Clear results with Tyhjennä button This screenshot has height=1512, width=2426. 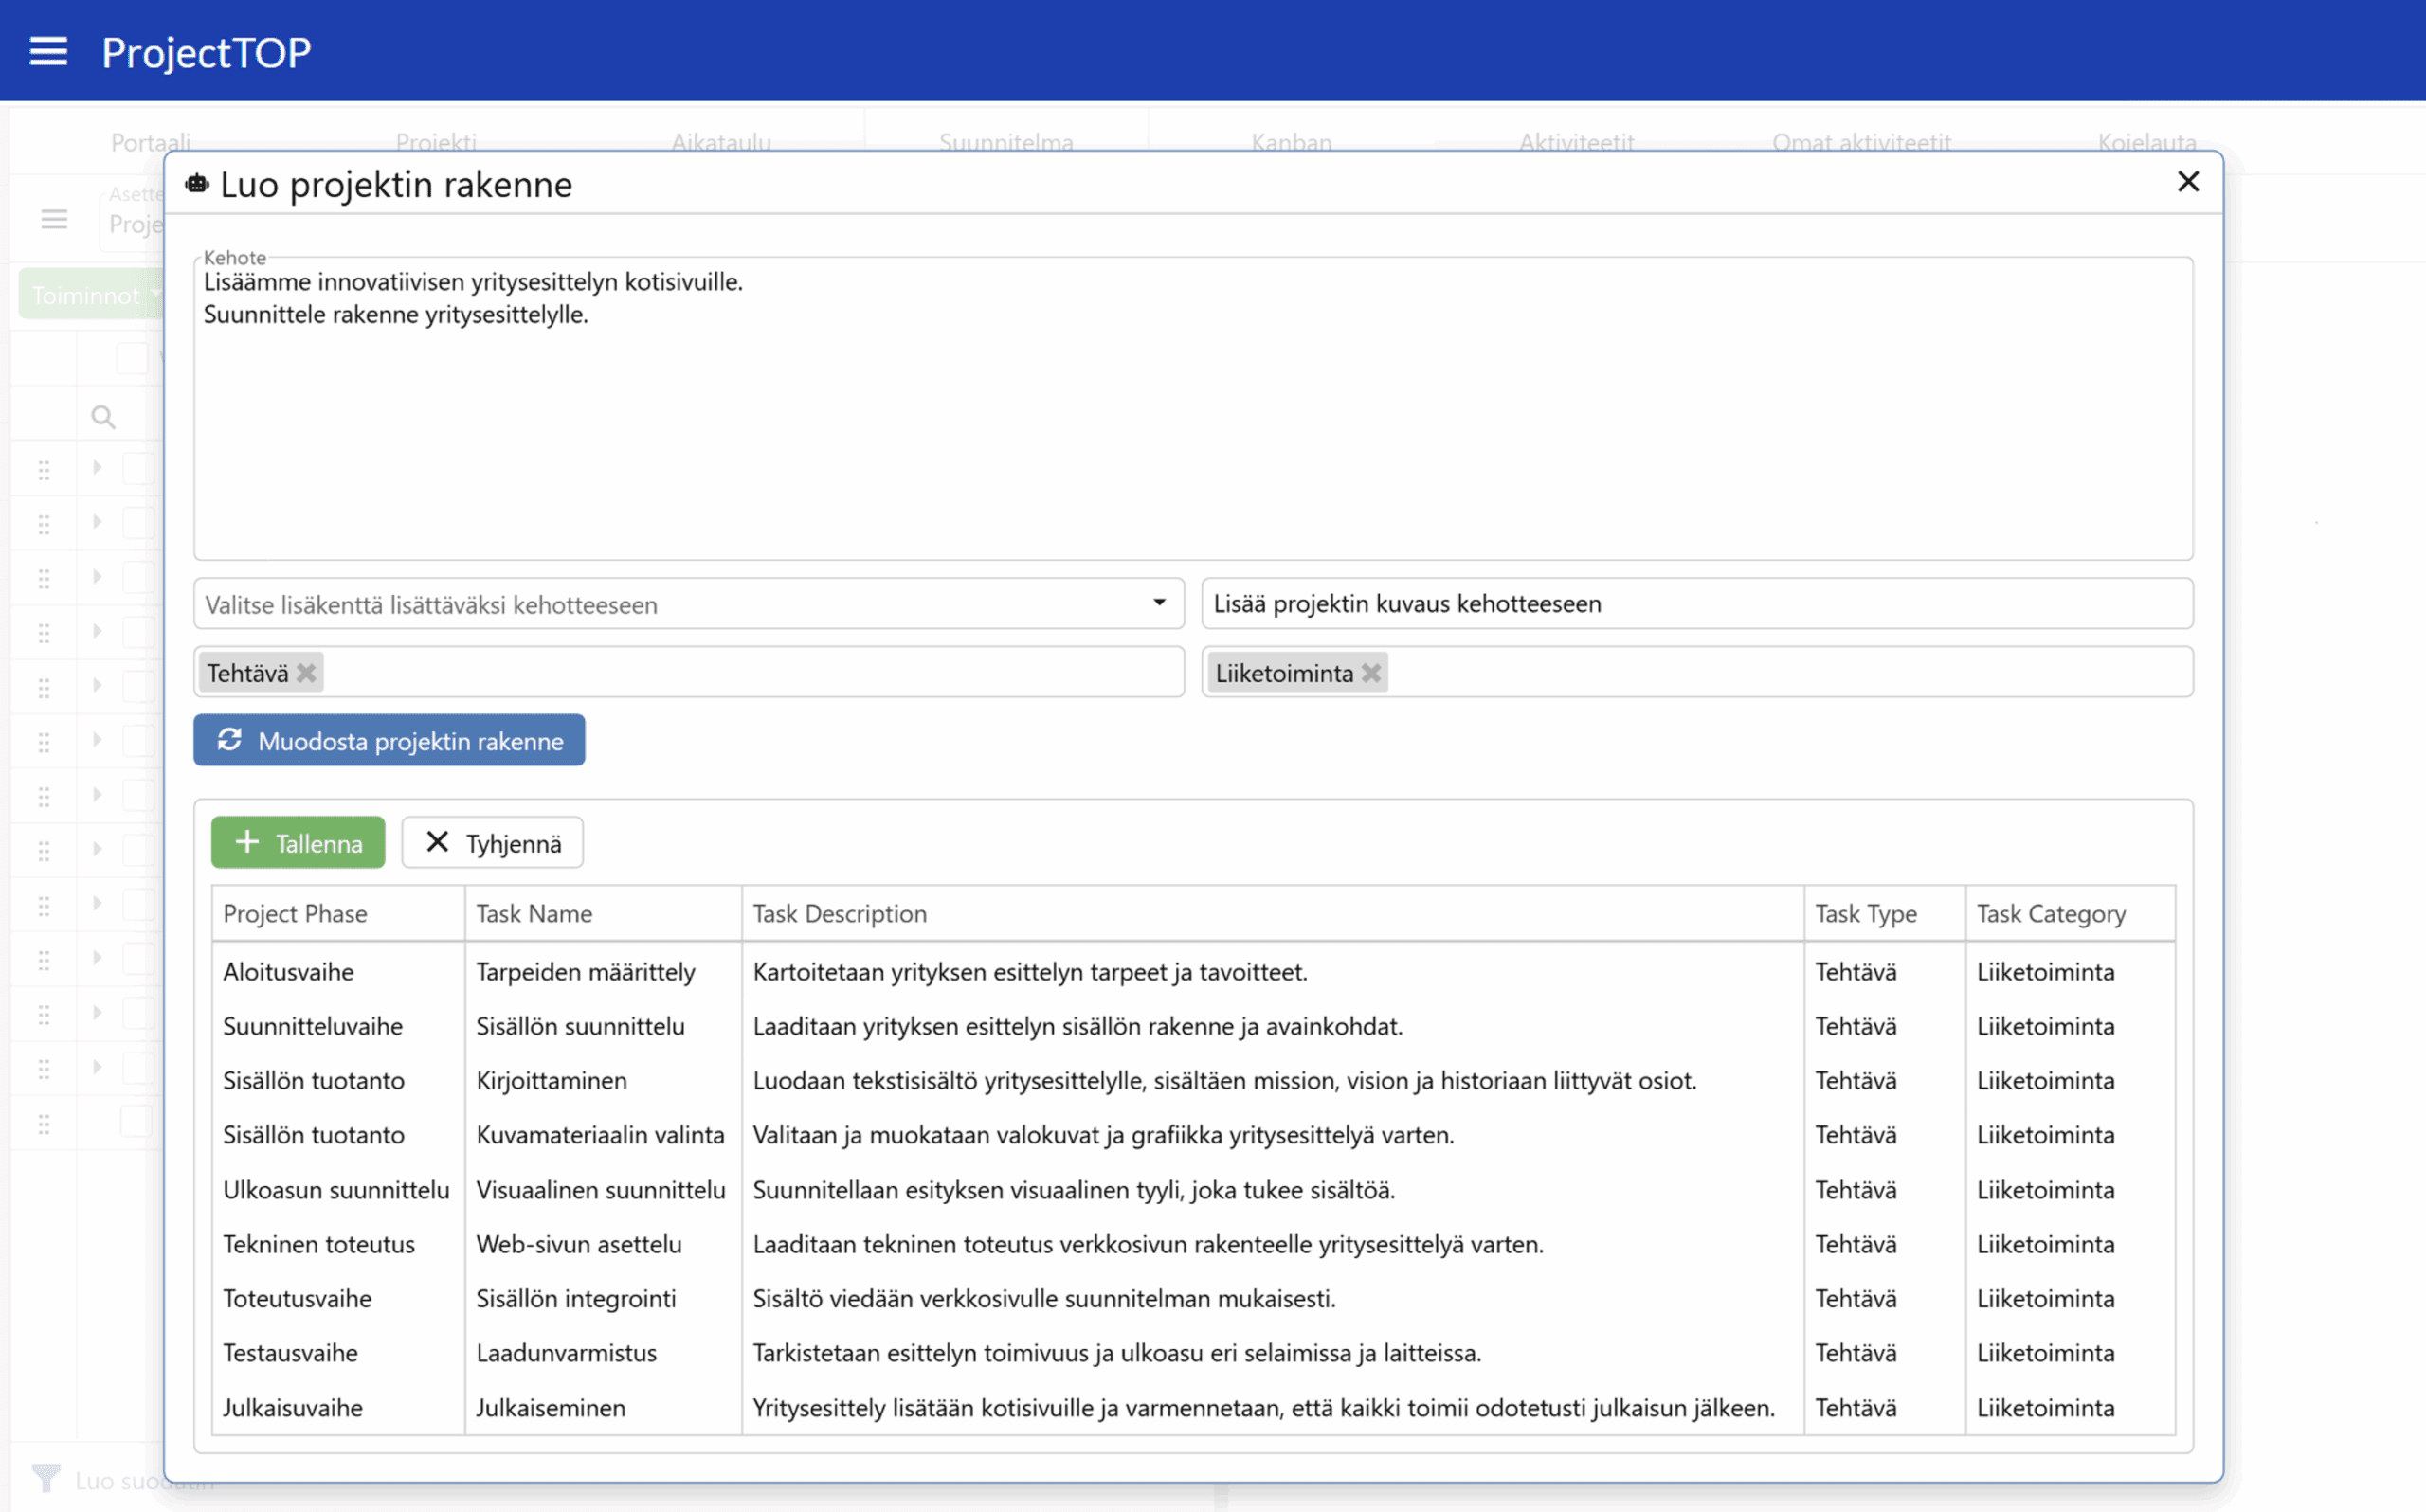[x=492, y=843]
